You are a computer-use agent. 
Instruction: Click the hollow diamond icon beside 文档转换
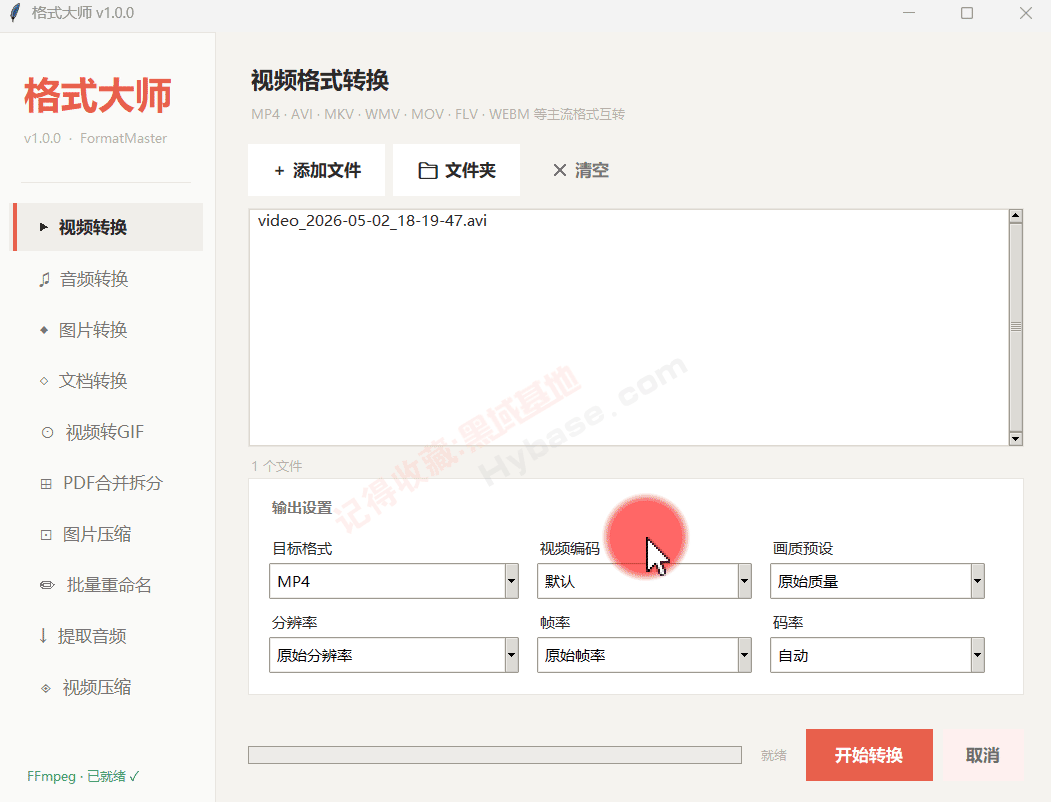pos(44,381)
